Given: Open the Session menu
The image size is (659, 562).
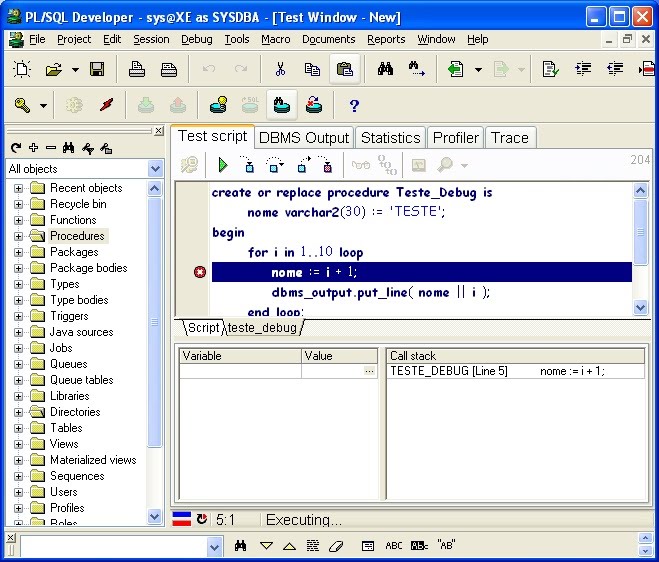Looking at the screenshot, I should [x=151, y=40].
